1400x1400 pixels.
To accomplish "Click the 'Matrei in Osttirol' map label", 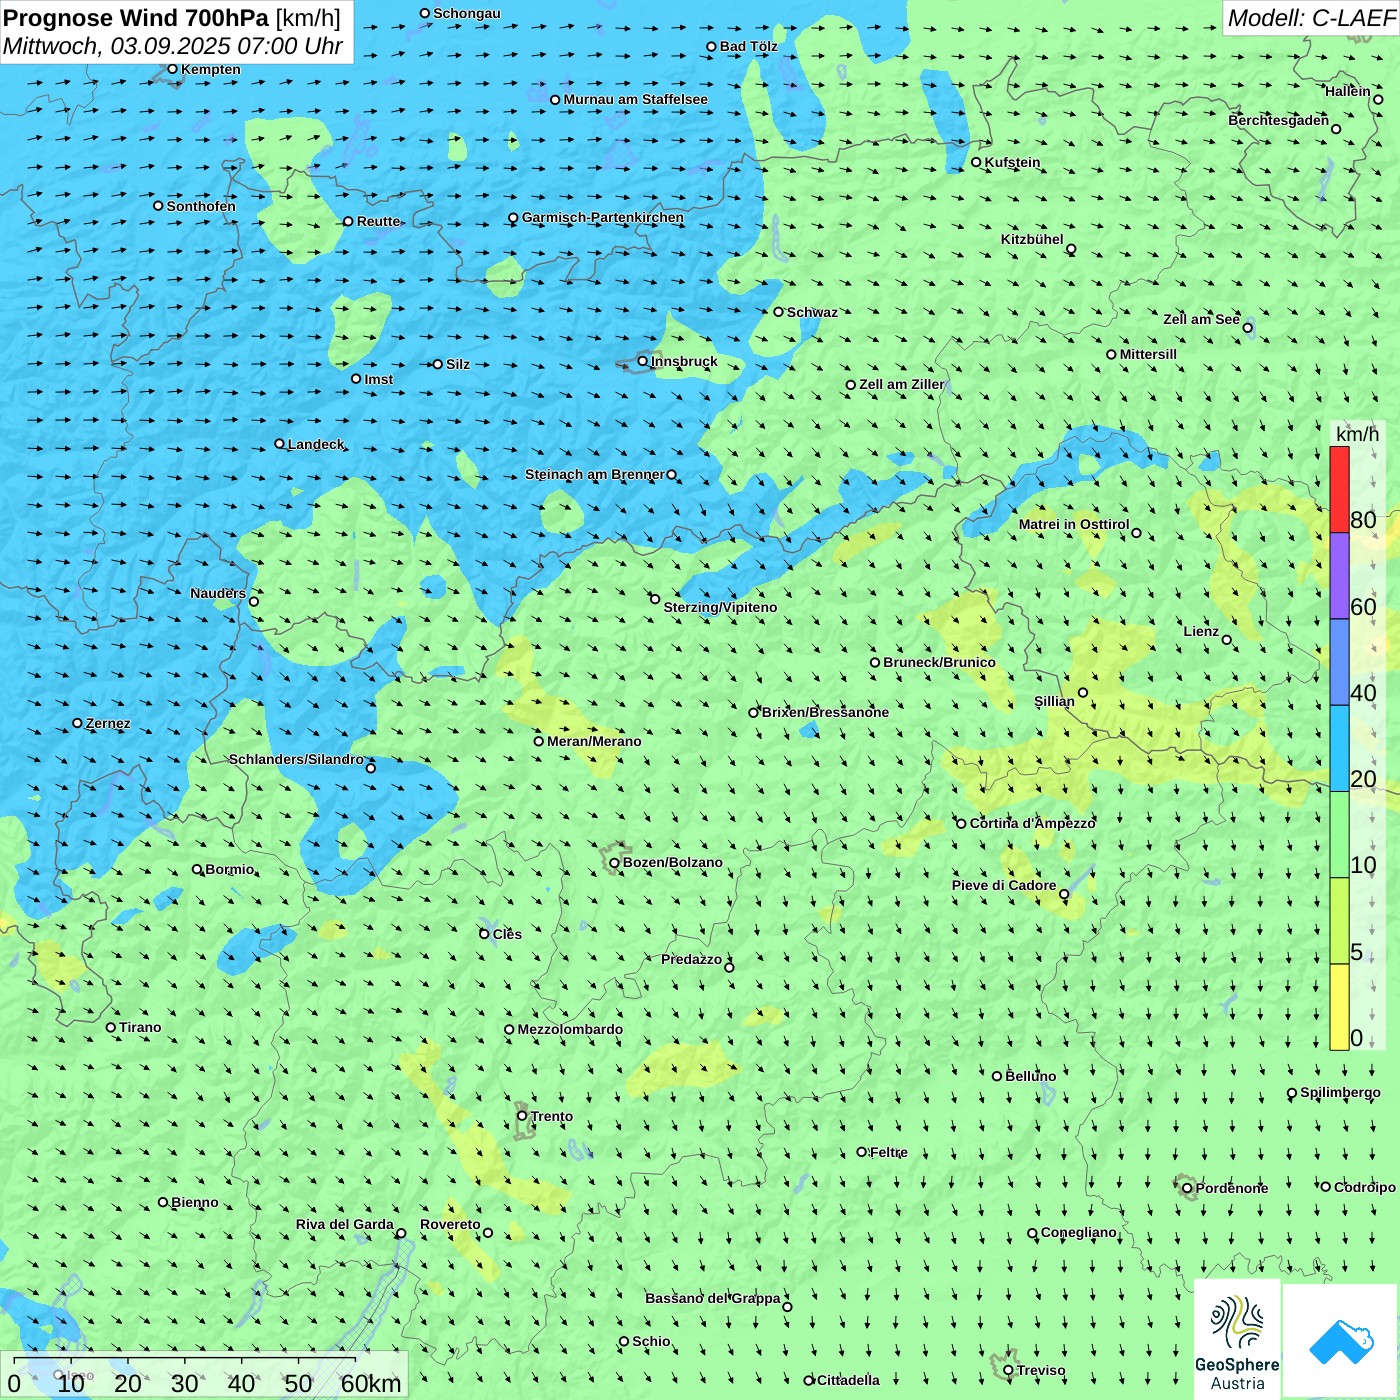I will (1074, 524).
